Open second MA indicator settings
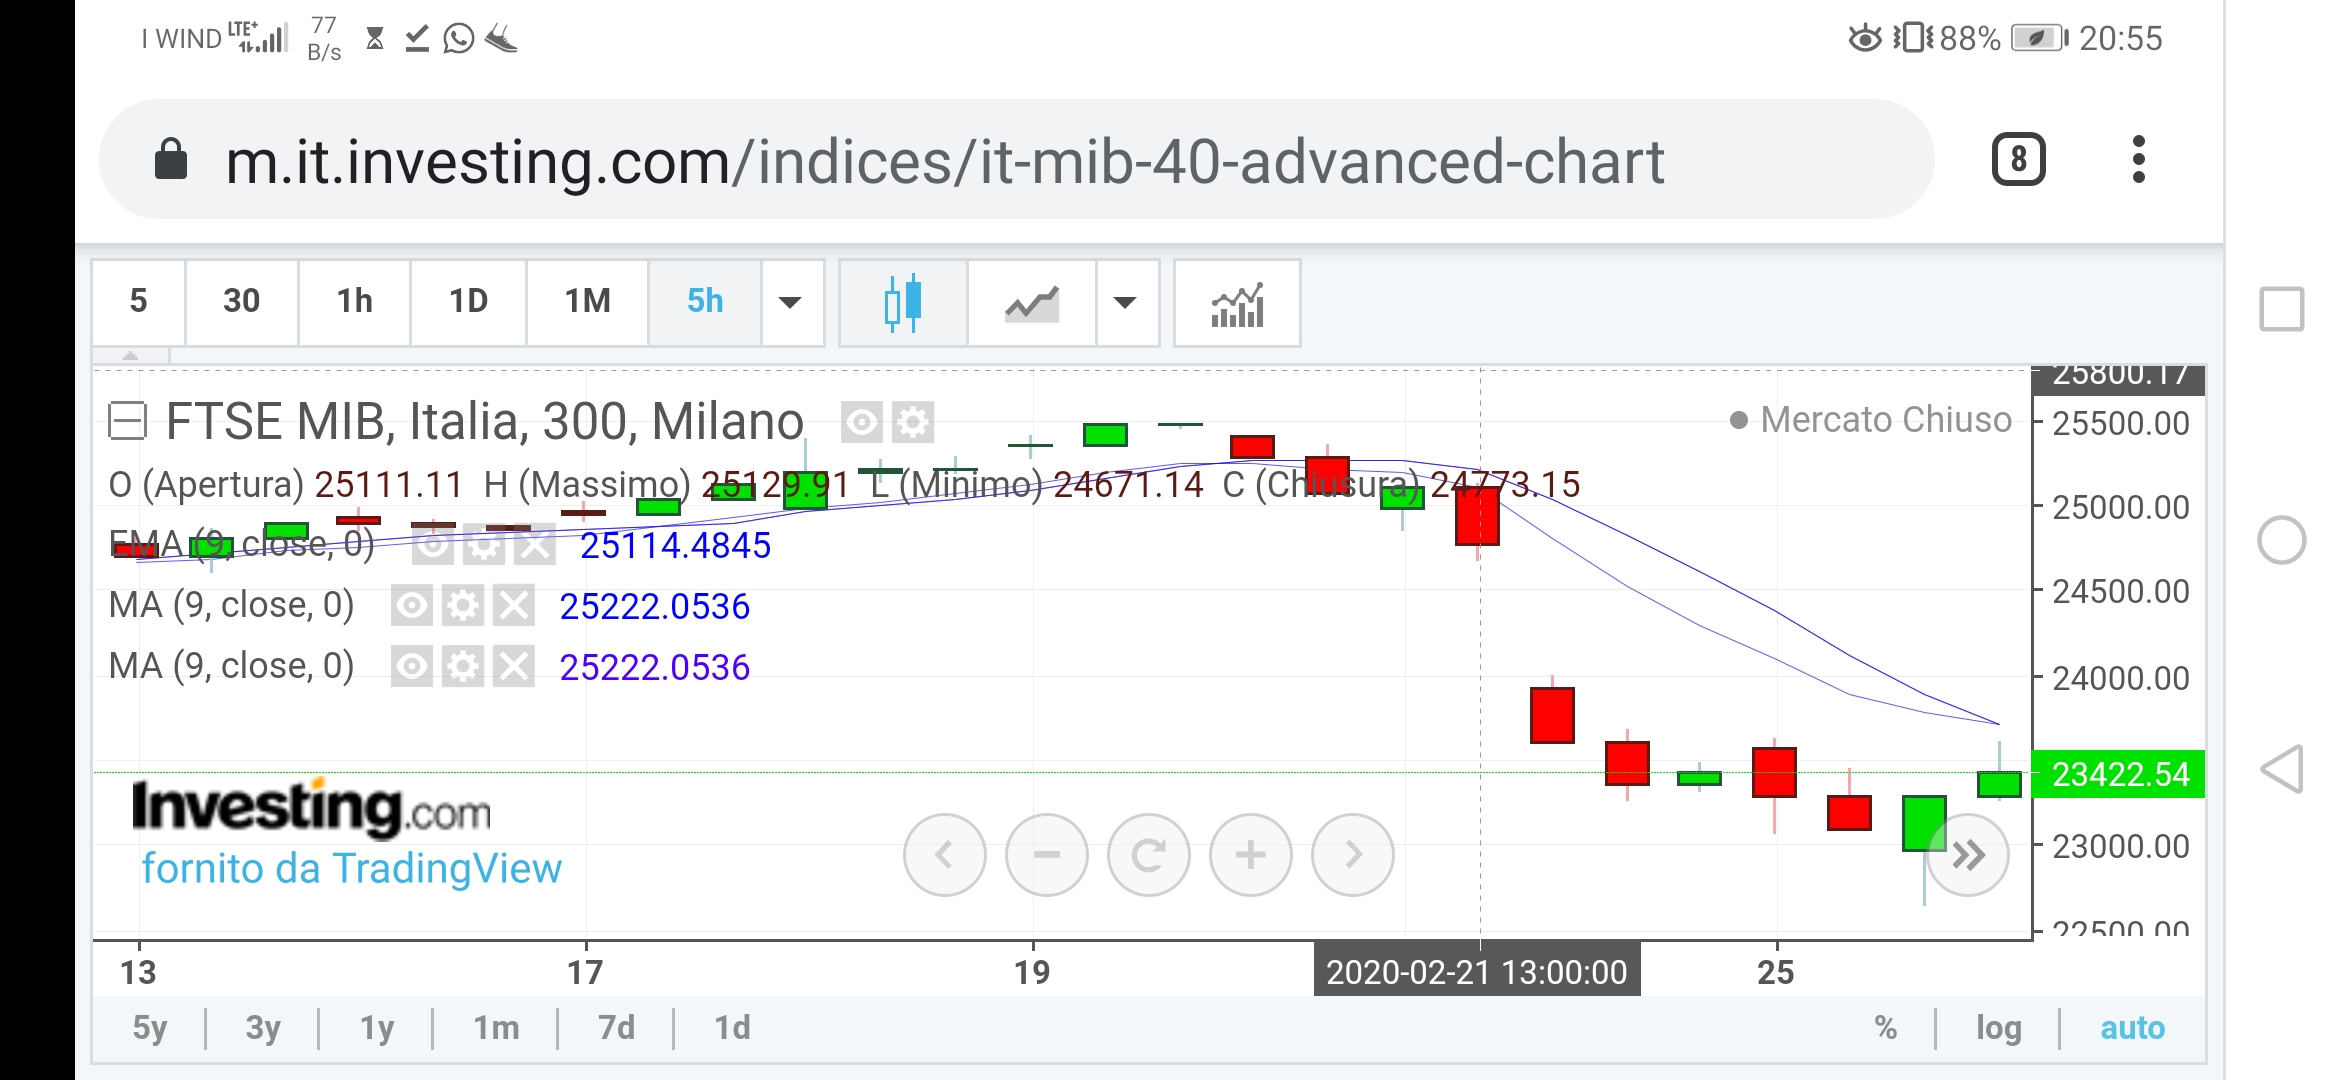 coord(463,667)
